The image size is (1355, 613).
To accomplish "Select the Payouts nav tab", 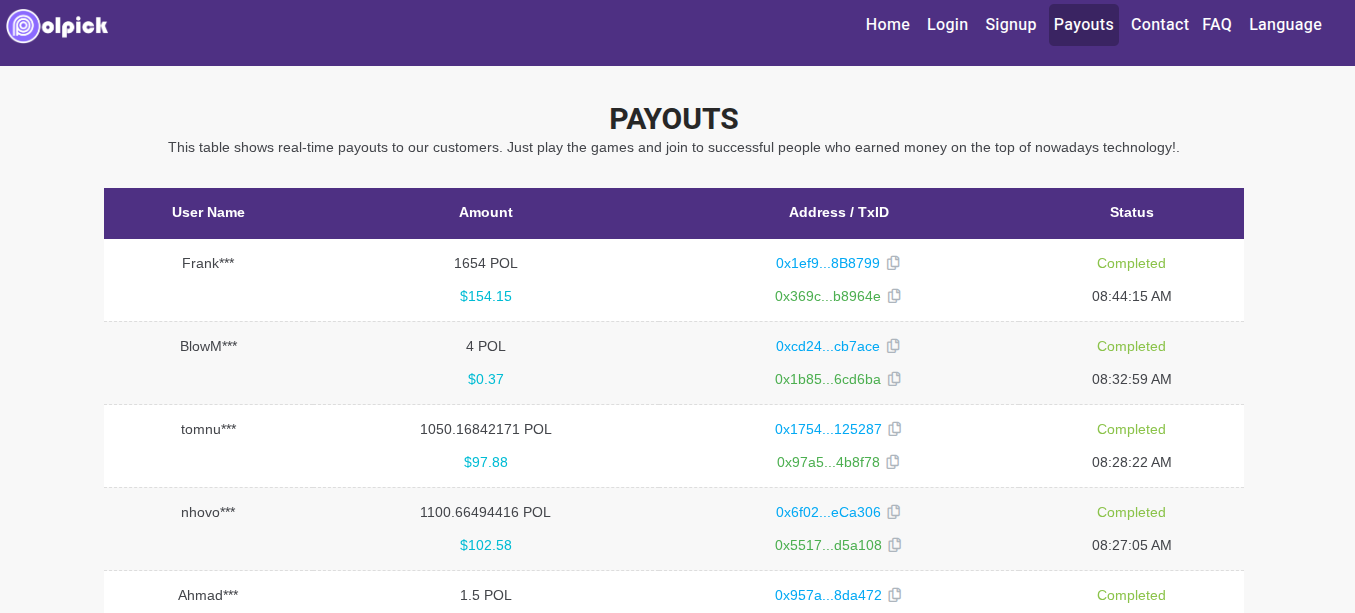I will pyautogui.click(x=1084, y=25).
